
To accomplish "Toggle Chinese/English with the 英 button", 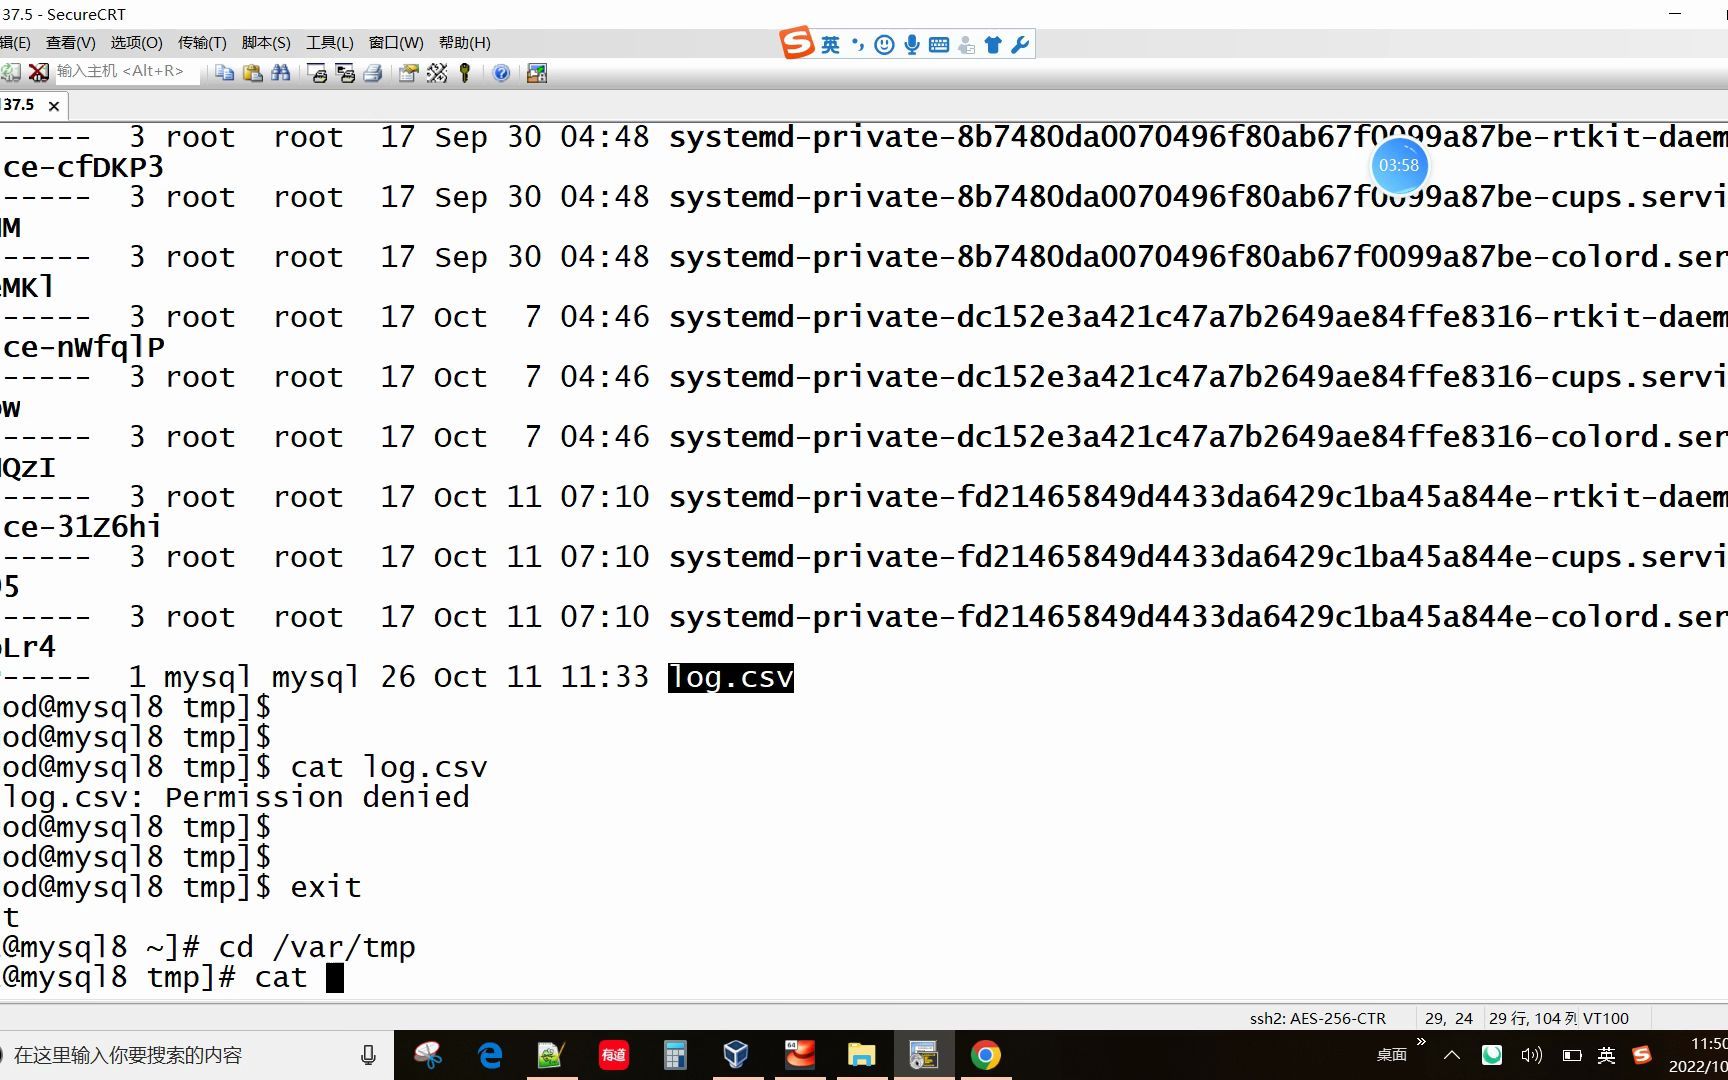I will pos(831,45).
